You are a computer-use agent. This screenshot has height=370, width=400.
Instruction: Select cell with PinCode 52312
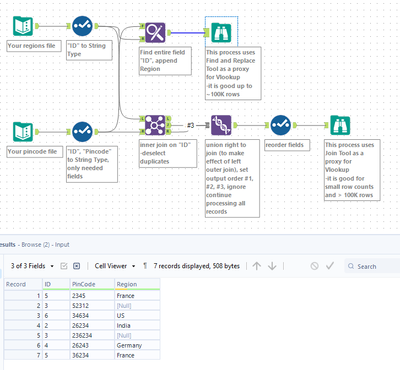(92, 306)
